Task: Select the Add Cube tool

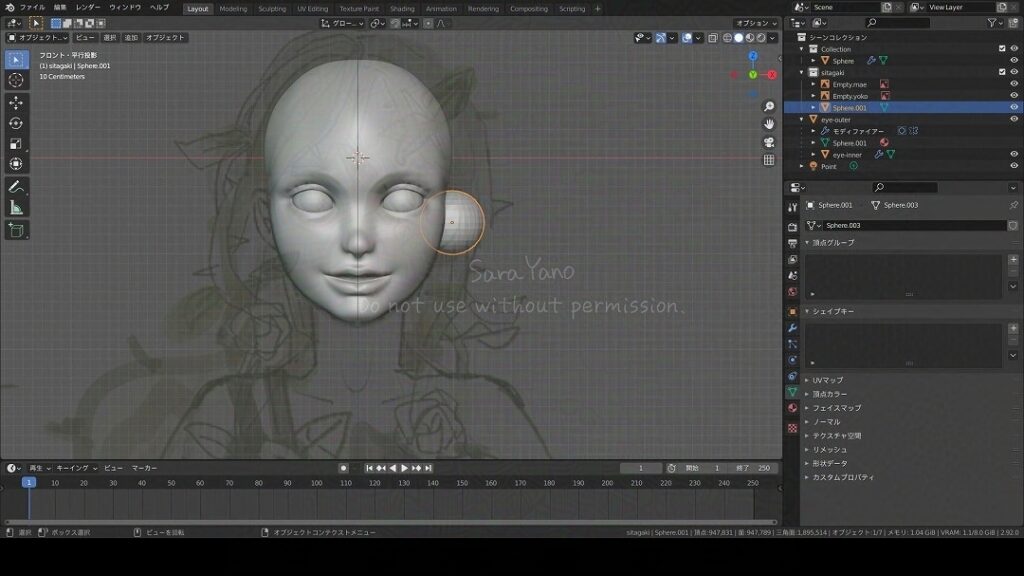Action: pos(16,230)
